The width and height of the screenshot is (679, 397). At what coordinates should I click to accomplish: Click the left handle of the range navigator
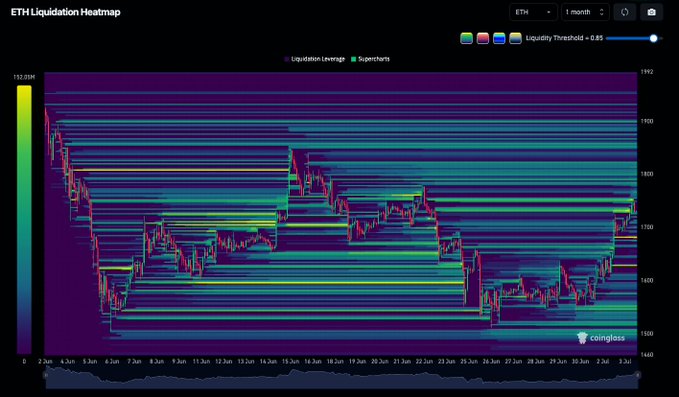pos(45,375)
